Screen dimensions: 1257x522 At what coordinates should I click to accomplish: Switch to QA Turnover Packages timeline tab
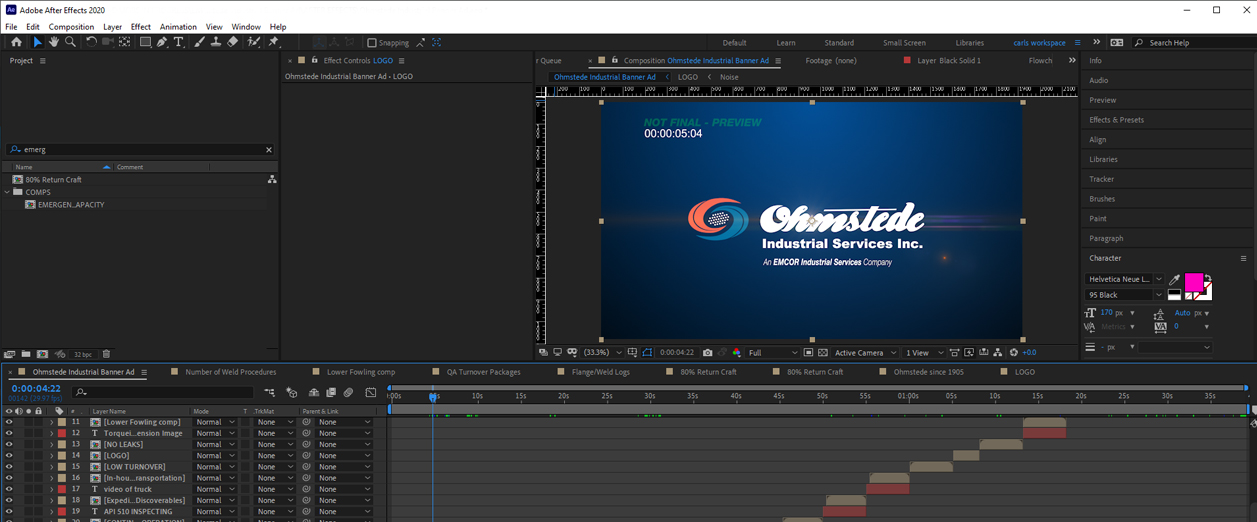[x=483, y=372]
